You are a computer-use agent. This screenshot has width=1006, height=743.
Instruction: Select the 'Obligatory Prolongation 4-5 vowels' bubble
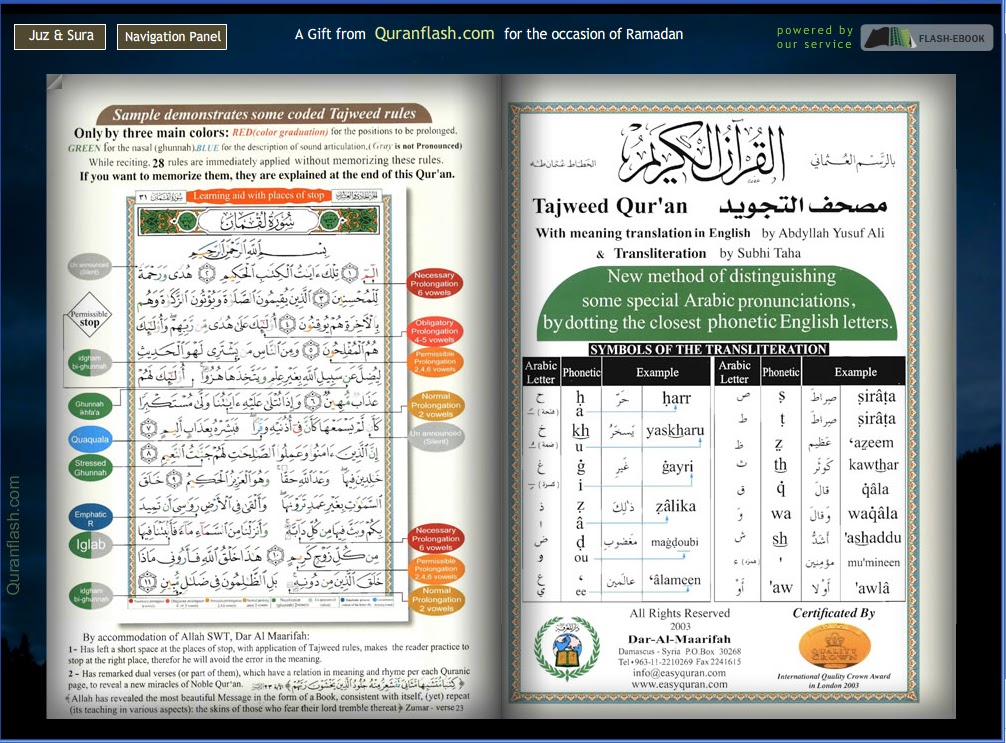point(434,331)
